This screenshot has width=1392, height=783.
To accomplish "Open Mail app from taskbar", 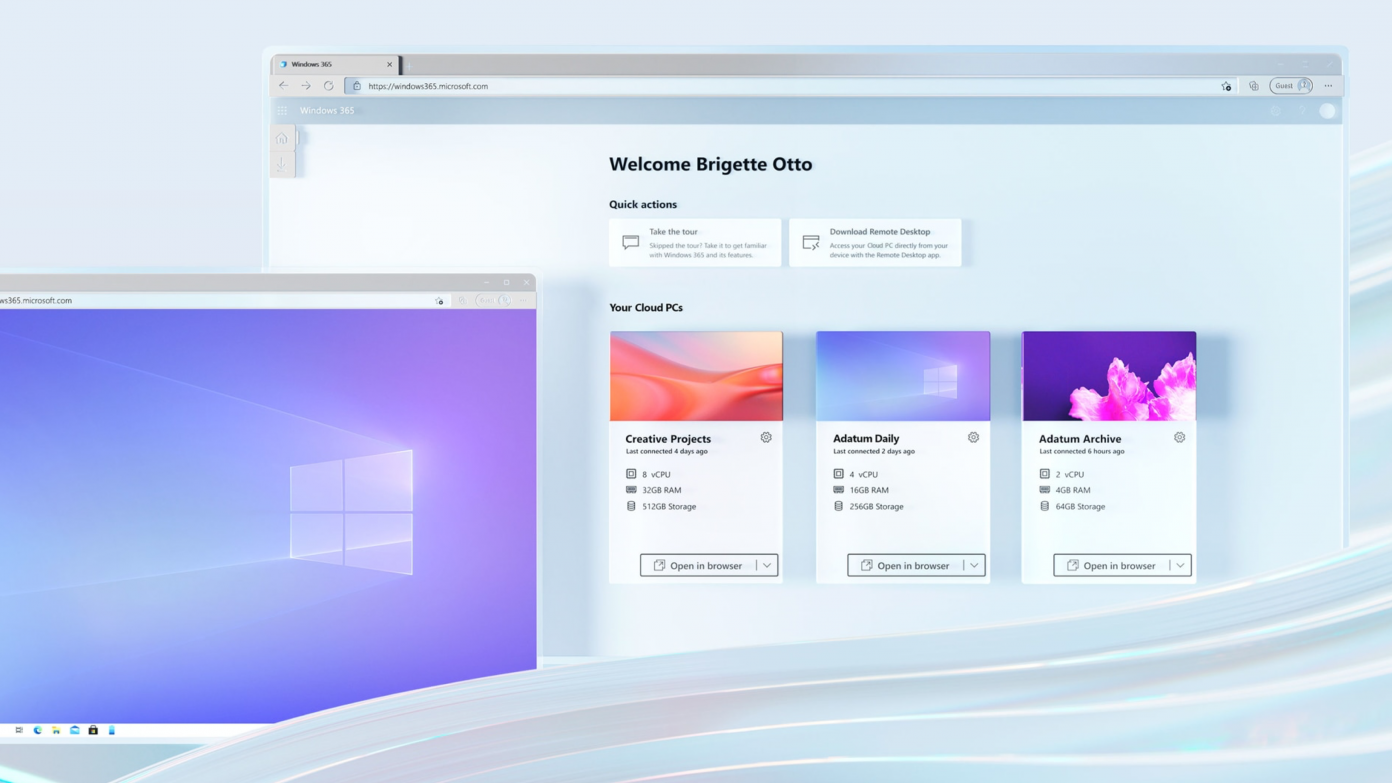I will (x=75, y=730).
